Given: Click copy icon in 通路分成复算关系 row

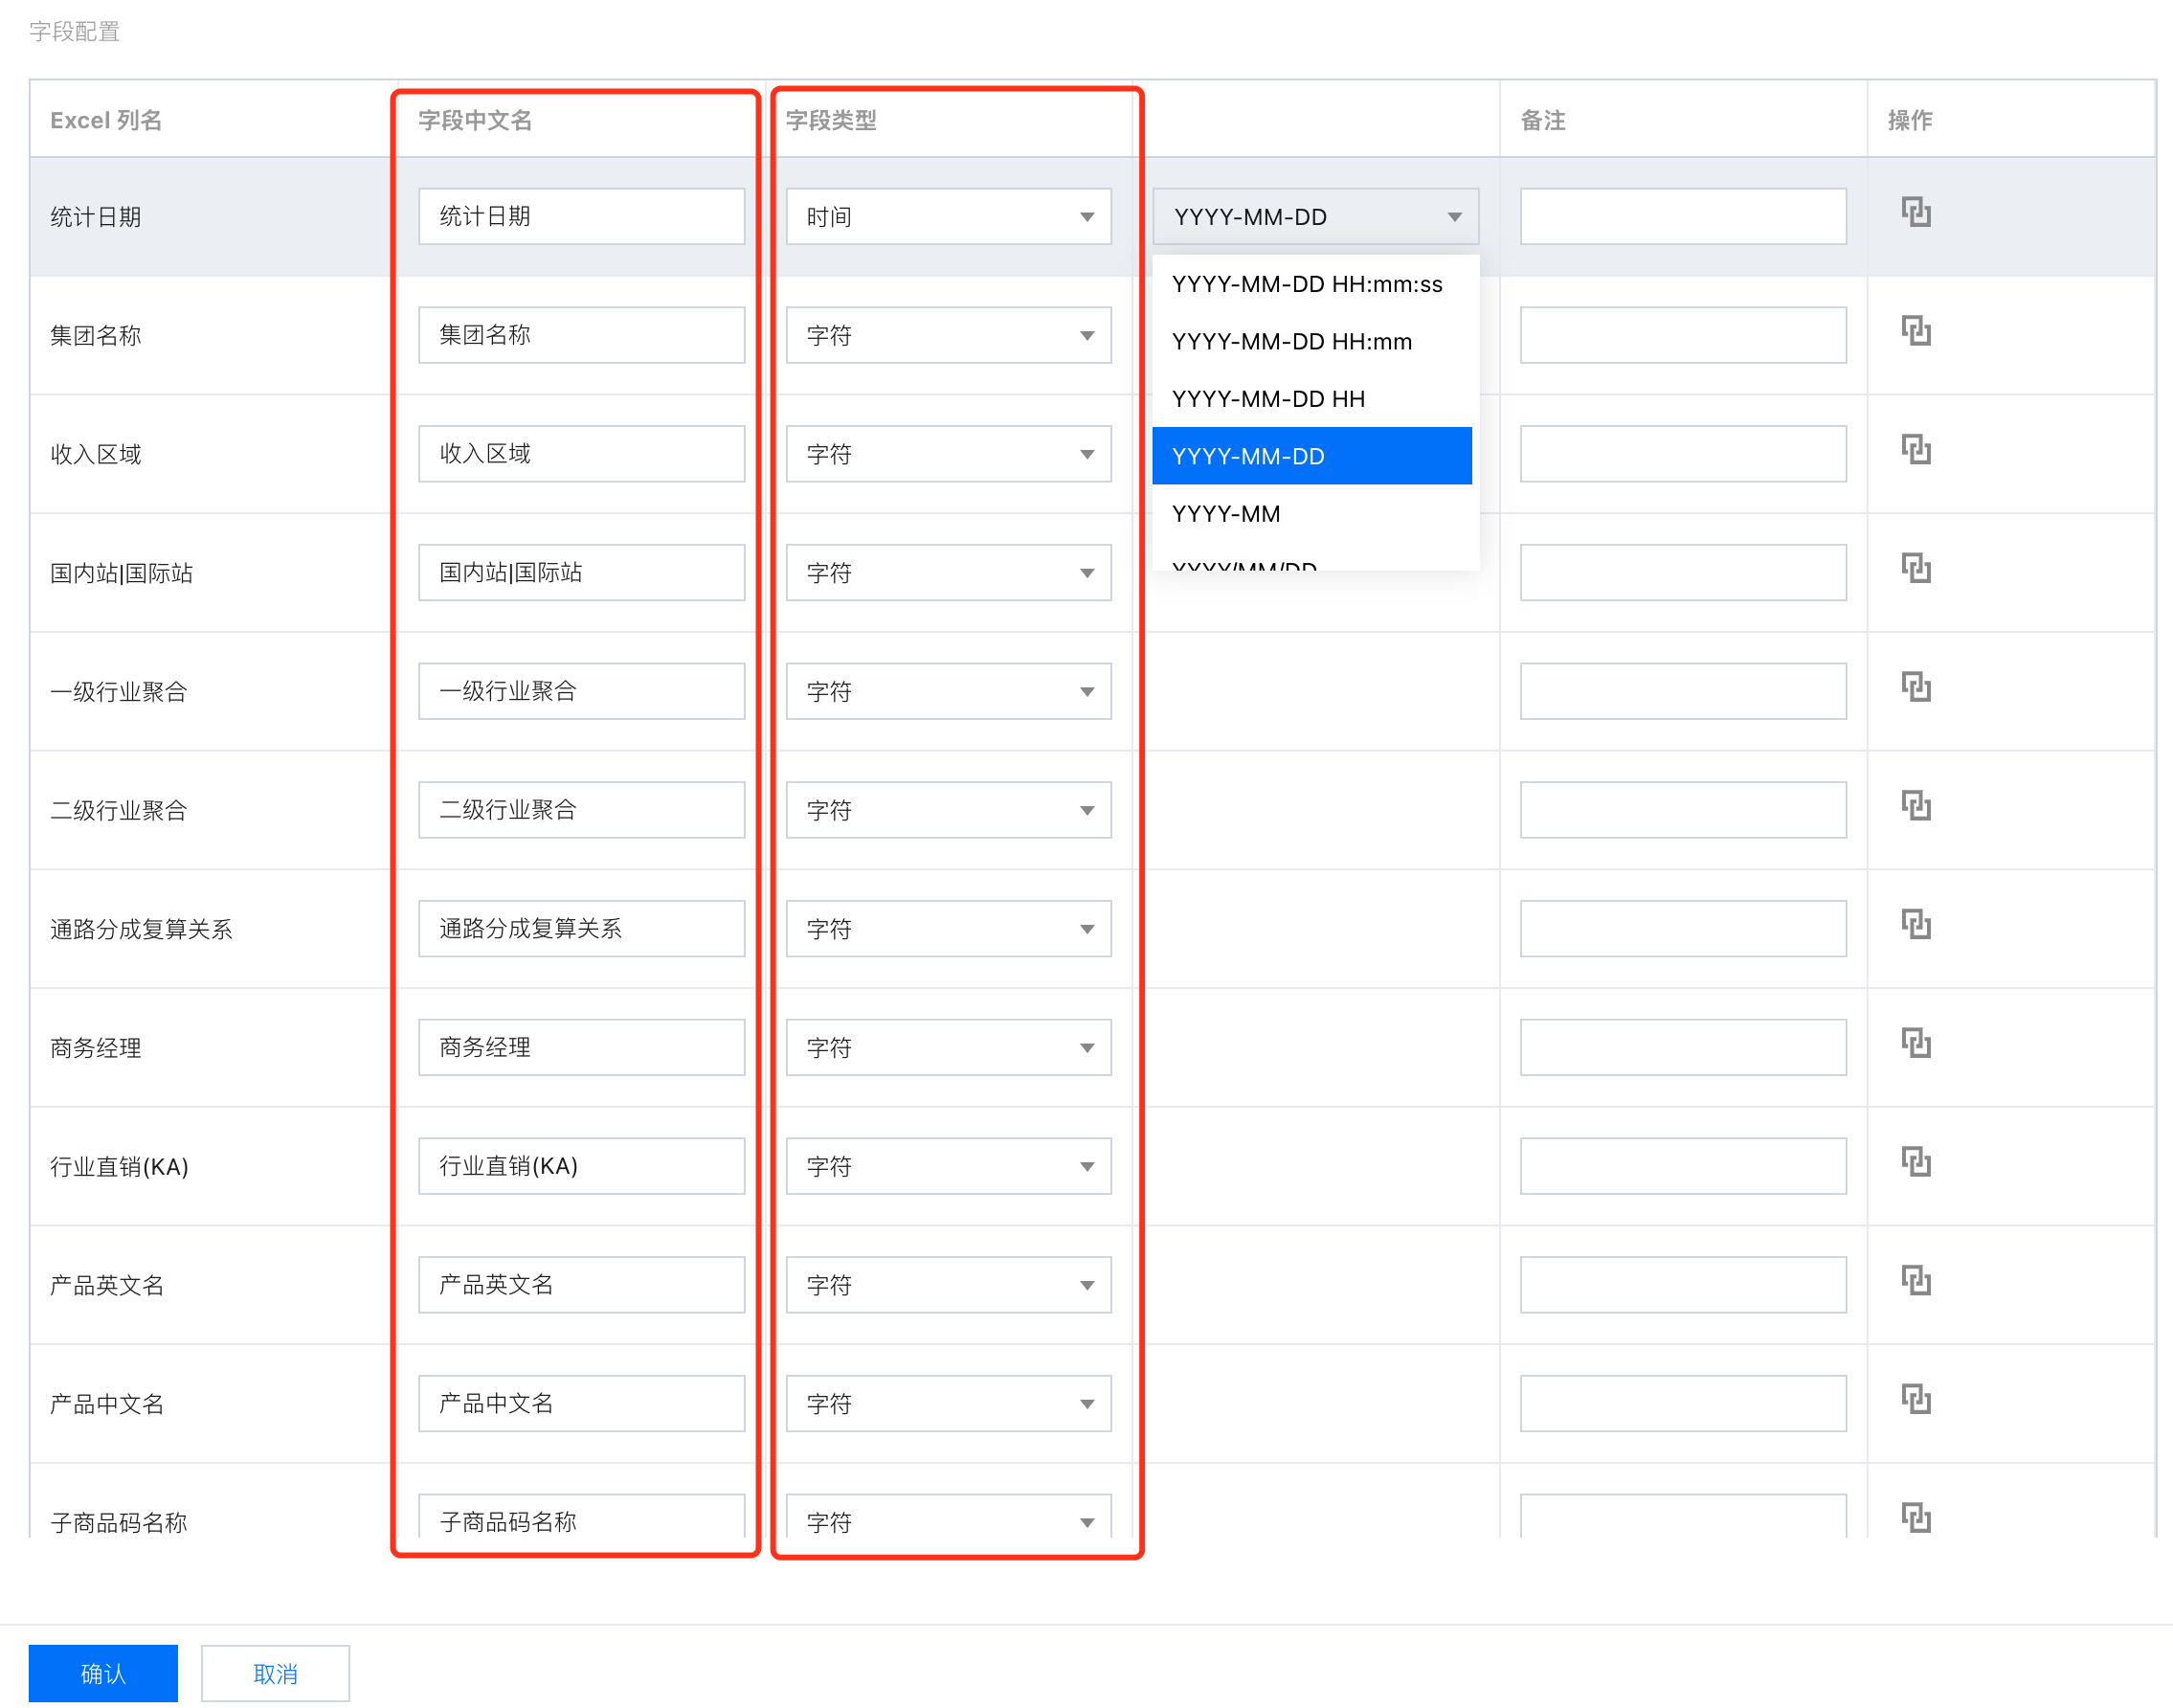Looking at the screenshot, I should (1915, 925).
